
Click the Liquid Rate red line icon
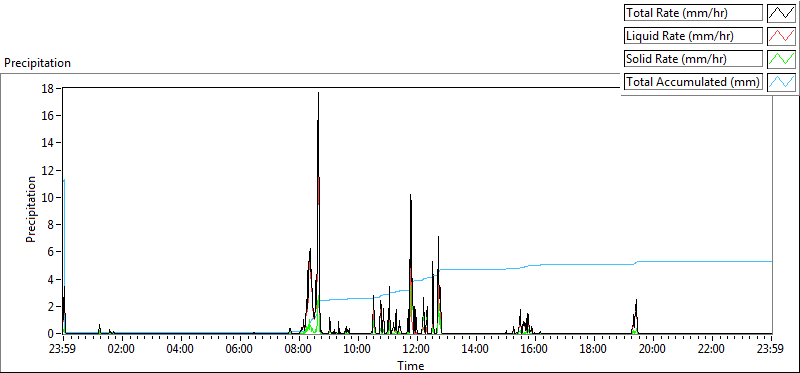point(782,36)
